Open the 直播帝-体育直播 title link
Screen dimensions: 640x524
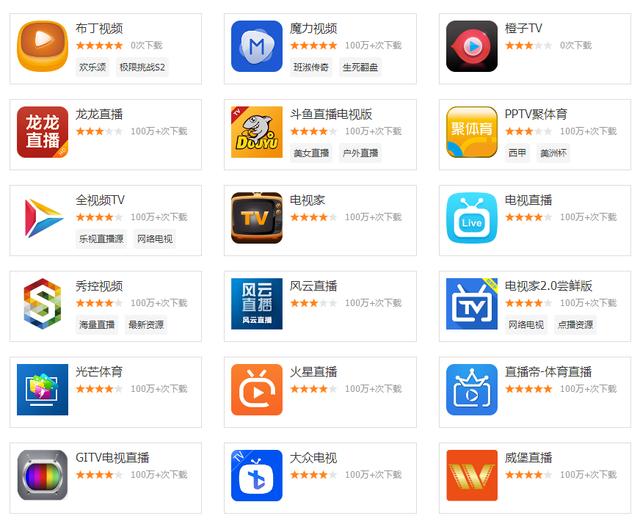(x=548, y=372)
